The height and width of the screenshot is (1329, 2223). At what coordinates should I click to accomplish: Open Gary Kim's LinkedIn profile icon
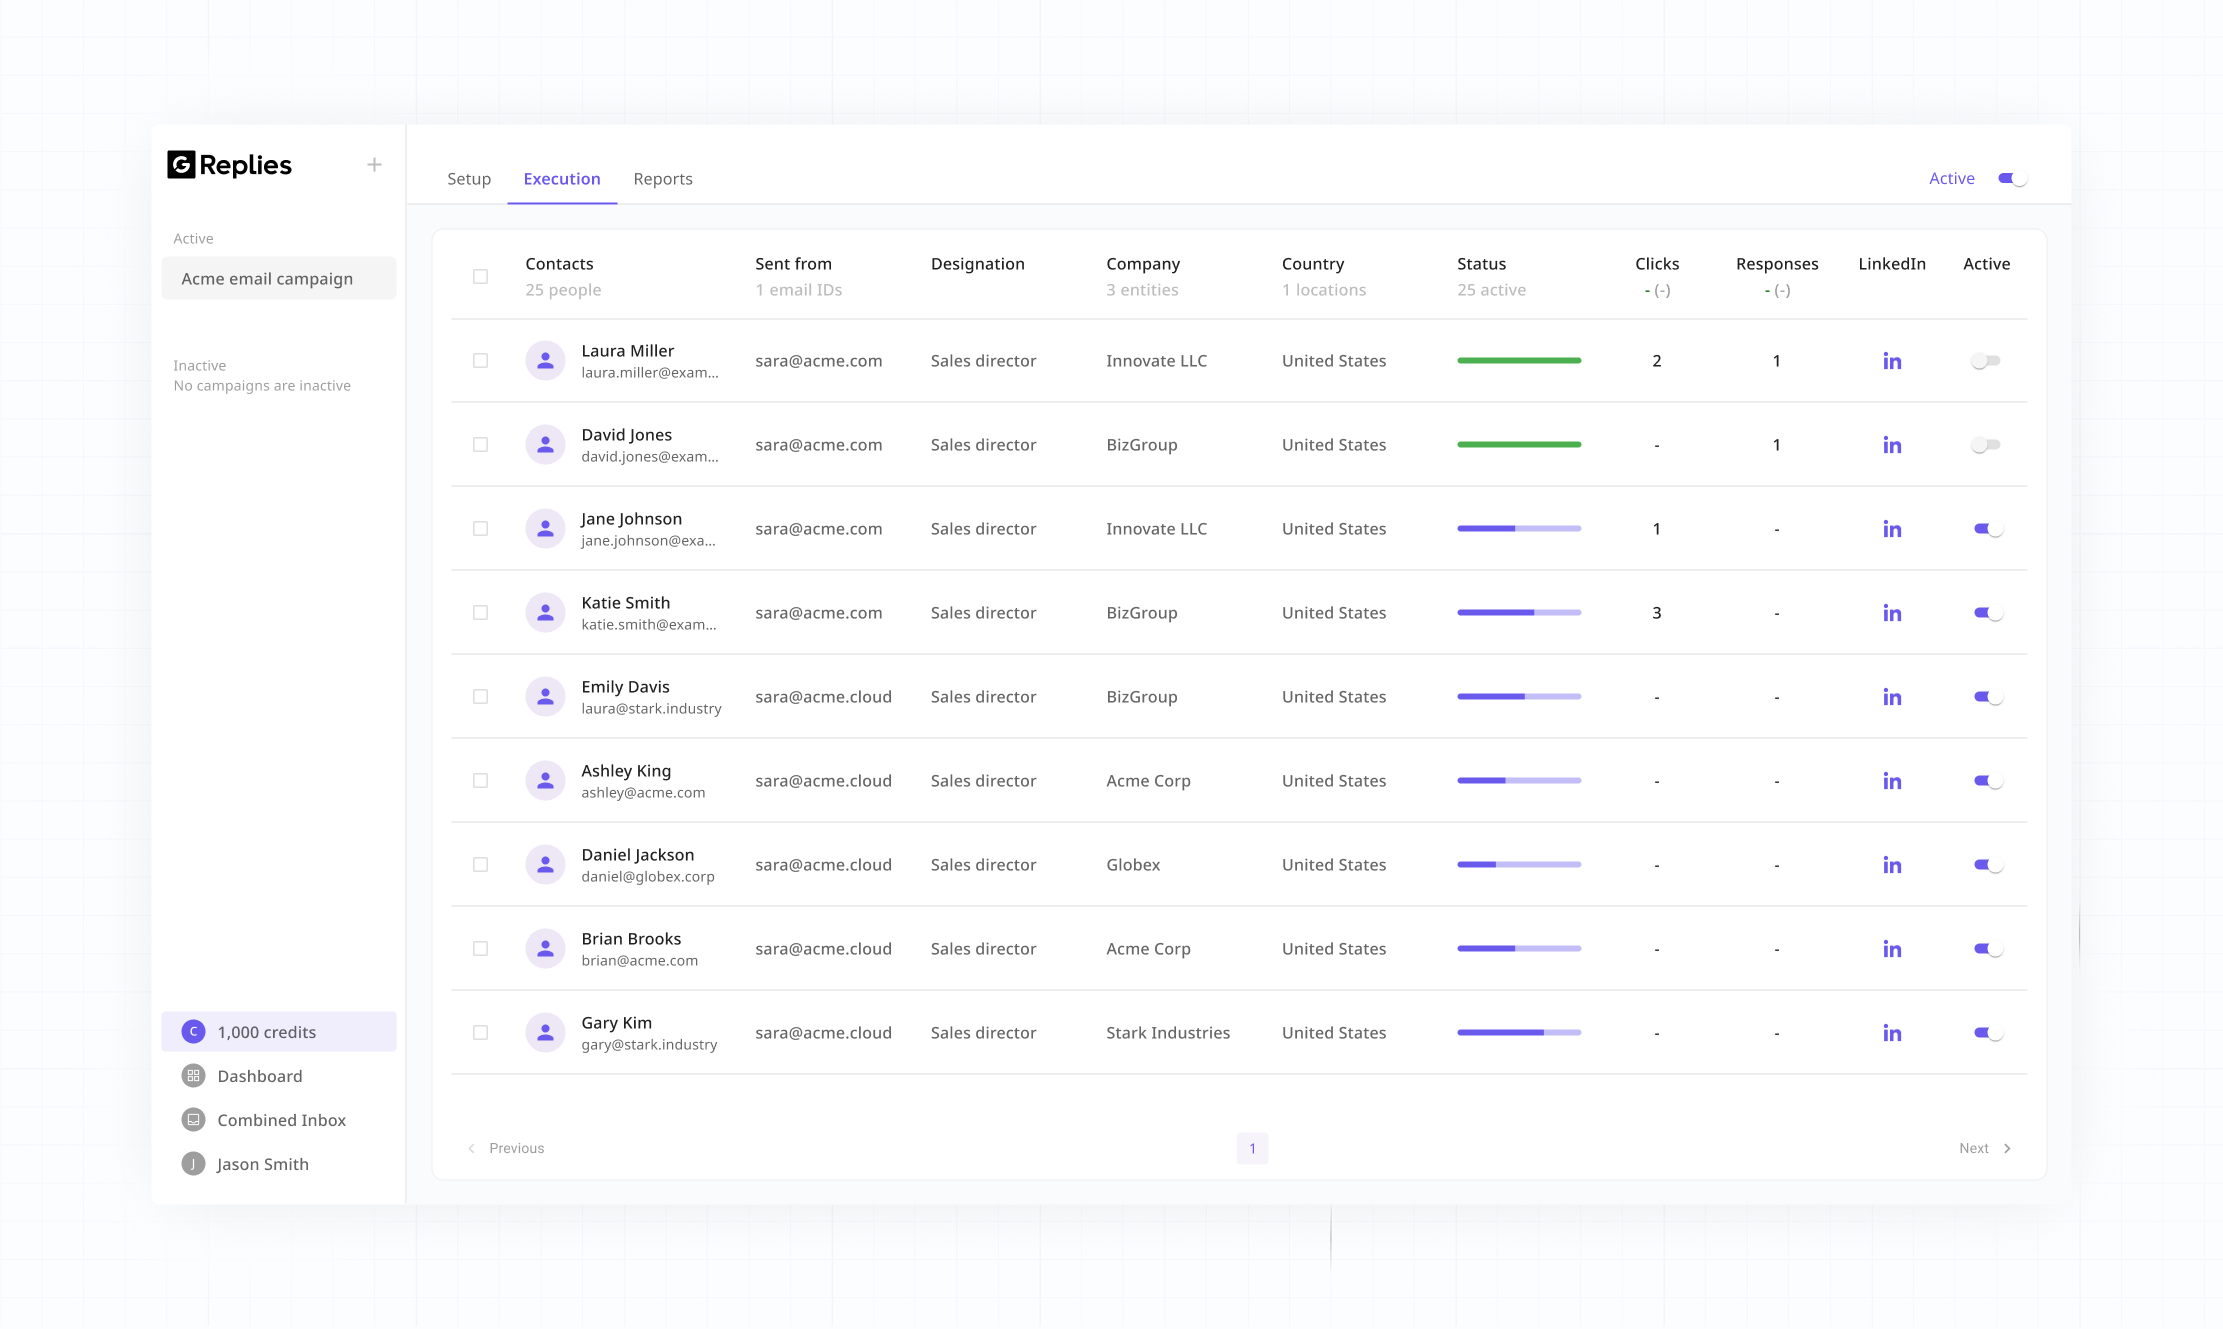pyautogui.click(x=1891, y=1033)
